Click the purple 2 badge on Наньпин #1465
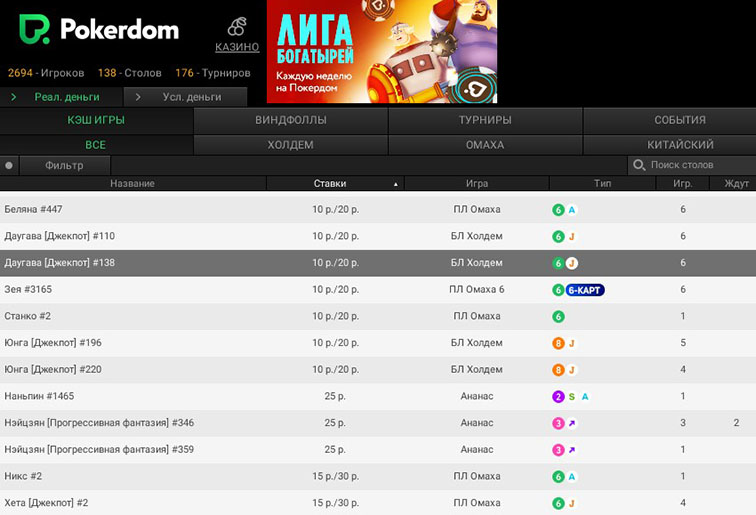Viewport: 756px width, 515px height. pos(558,397)
